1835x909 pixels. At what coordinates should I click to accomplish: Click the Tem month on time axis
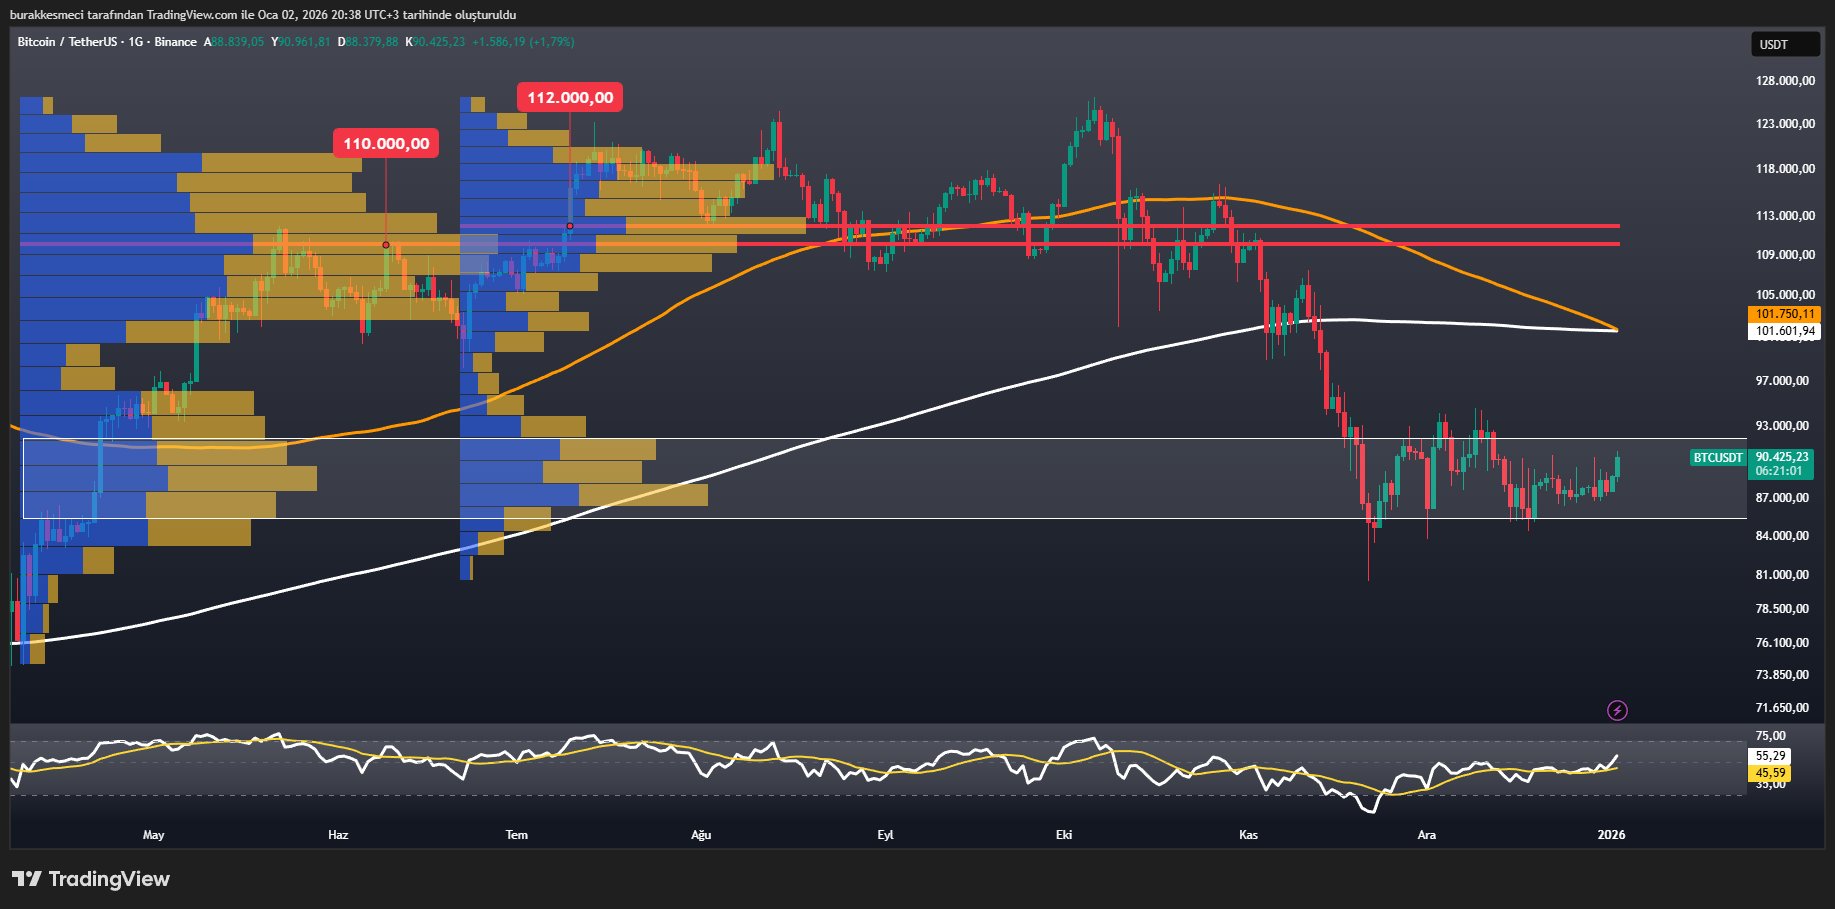(516, 835)
